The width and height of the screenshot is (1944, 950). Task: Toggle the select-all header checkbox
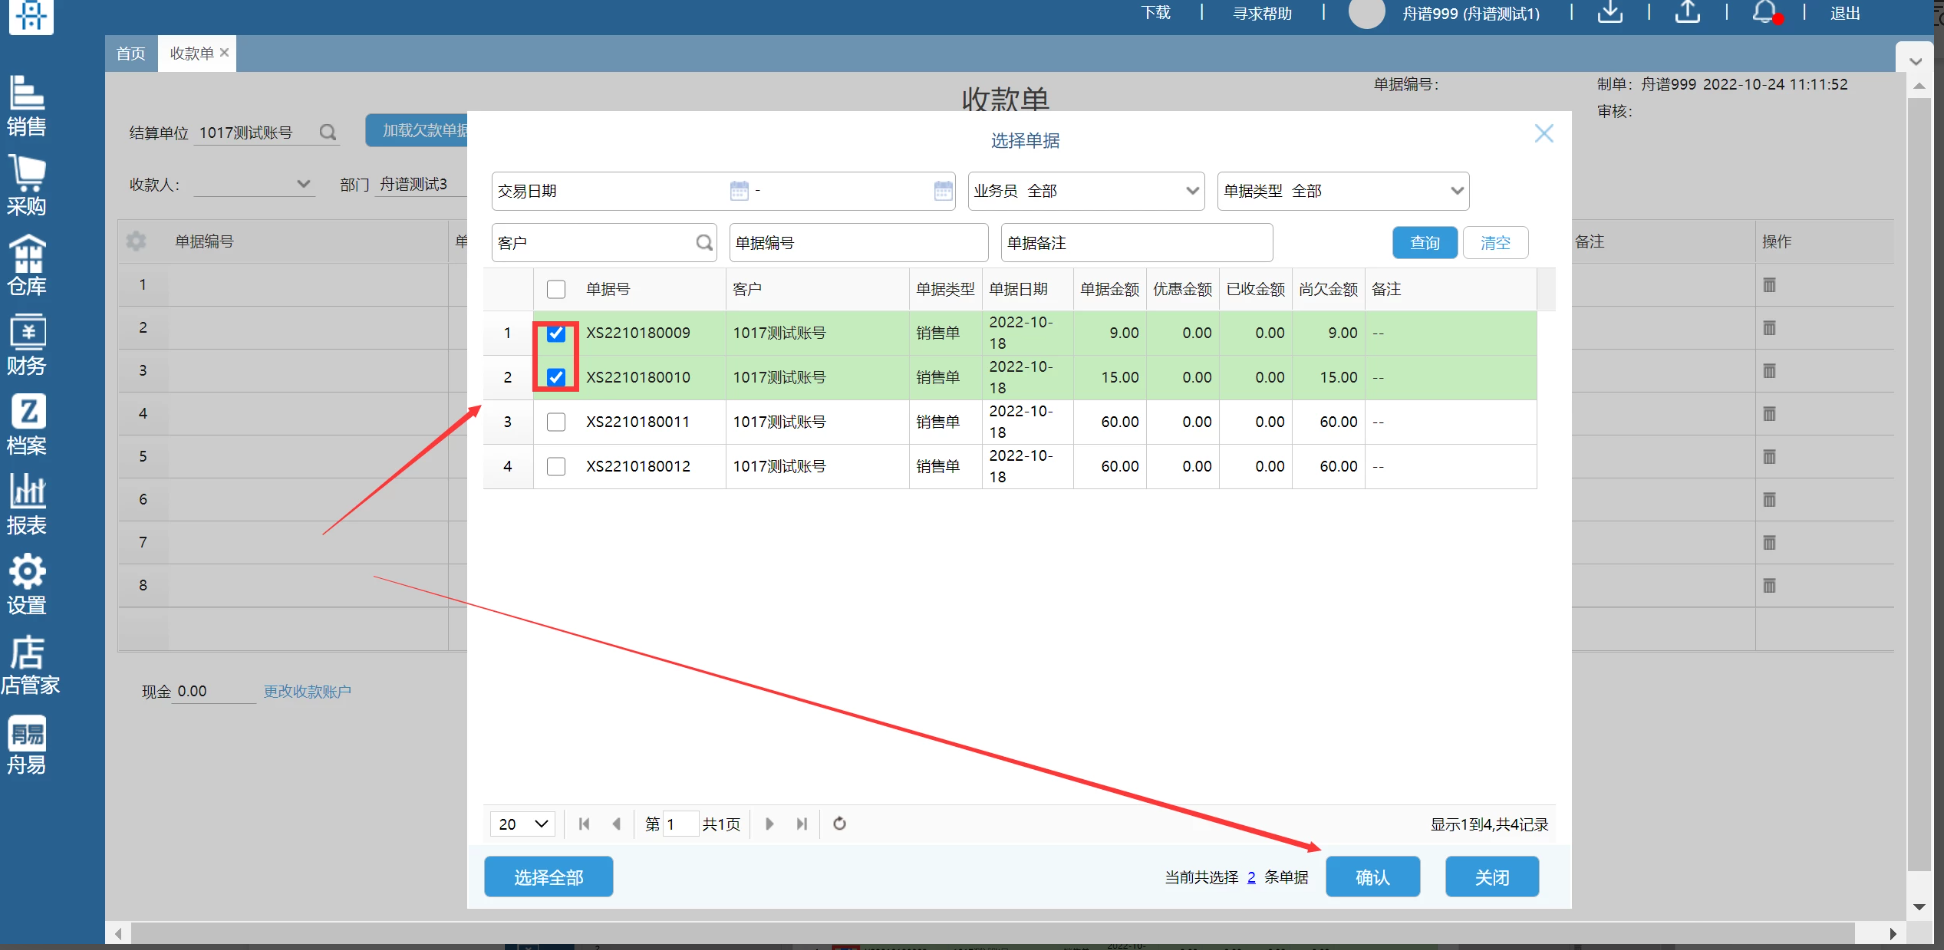click(x=556, y=290)
